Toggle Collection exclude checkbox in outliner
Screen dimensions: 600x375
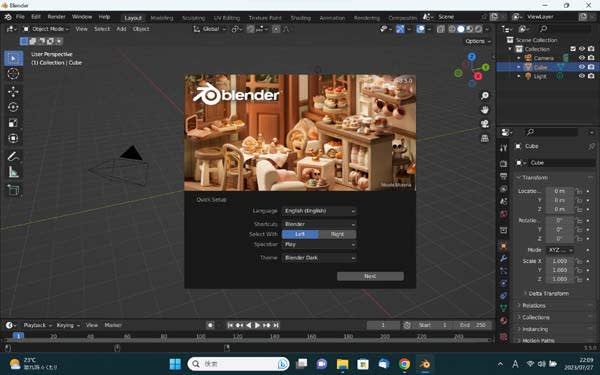573,49
